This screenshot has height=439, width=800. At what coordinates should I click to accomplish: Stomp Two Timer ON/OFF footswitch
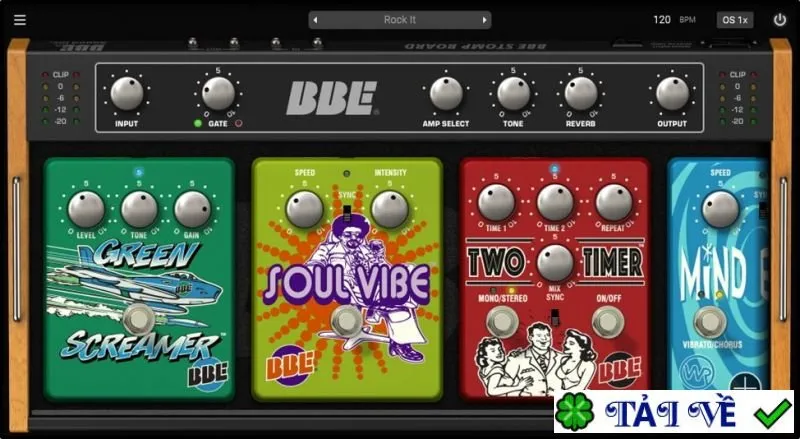point(608,322)
